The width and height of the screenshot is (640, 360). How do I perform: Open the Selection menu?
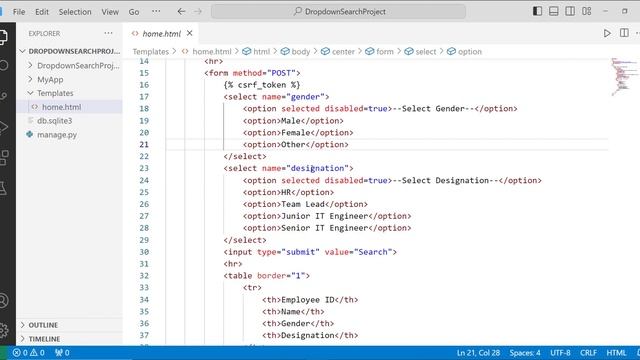pos(75,12)
